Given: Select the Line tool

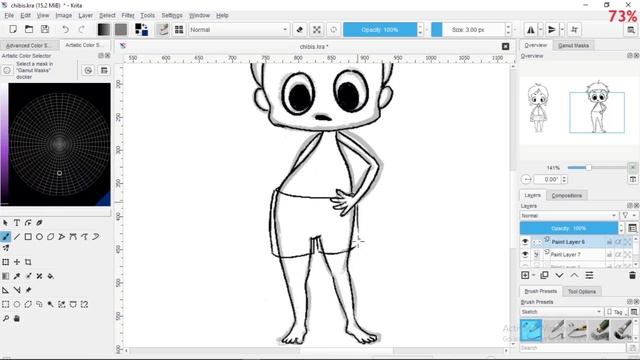Looking at the screenshot, I should 17,237.
